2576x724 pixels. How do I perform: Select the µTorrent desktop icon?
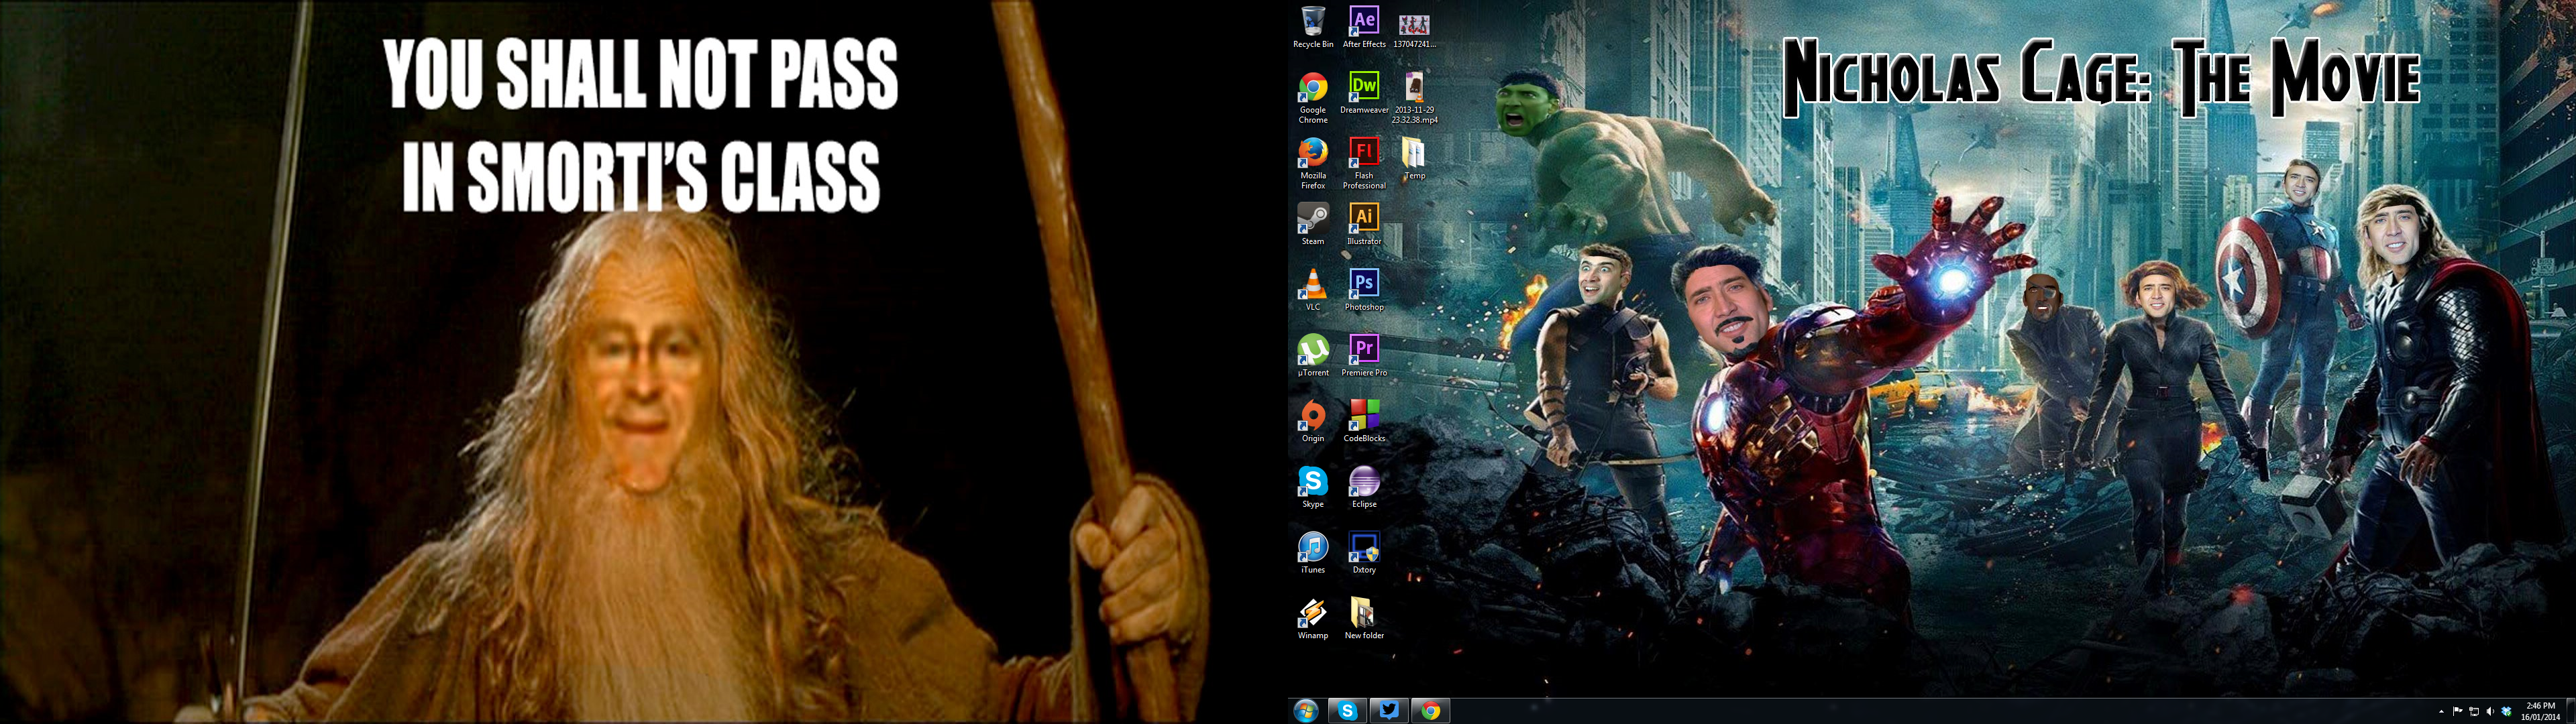pyautogui.click(x=1312, y=349)
